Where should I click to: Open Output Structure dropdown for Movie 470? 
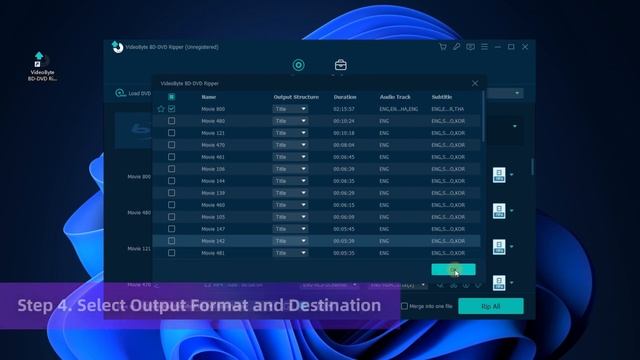pos(290,145)
